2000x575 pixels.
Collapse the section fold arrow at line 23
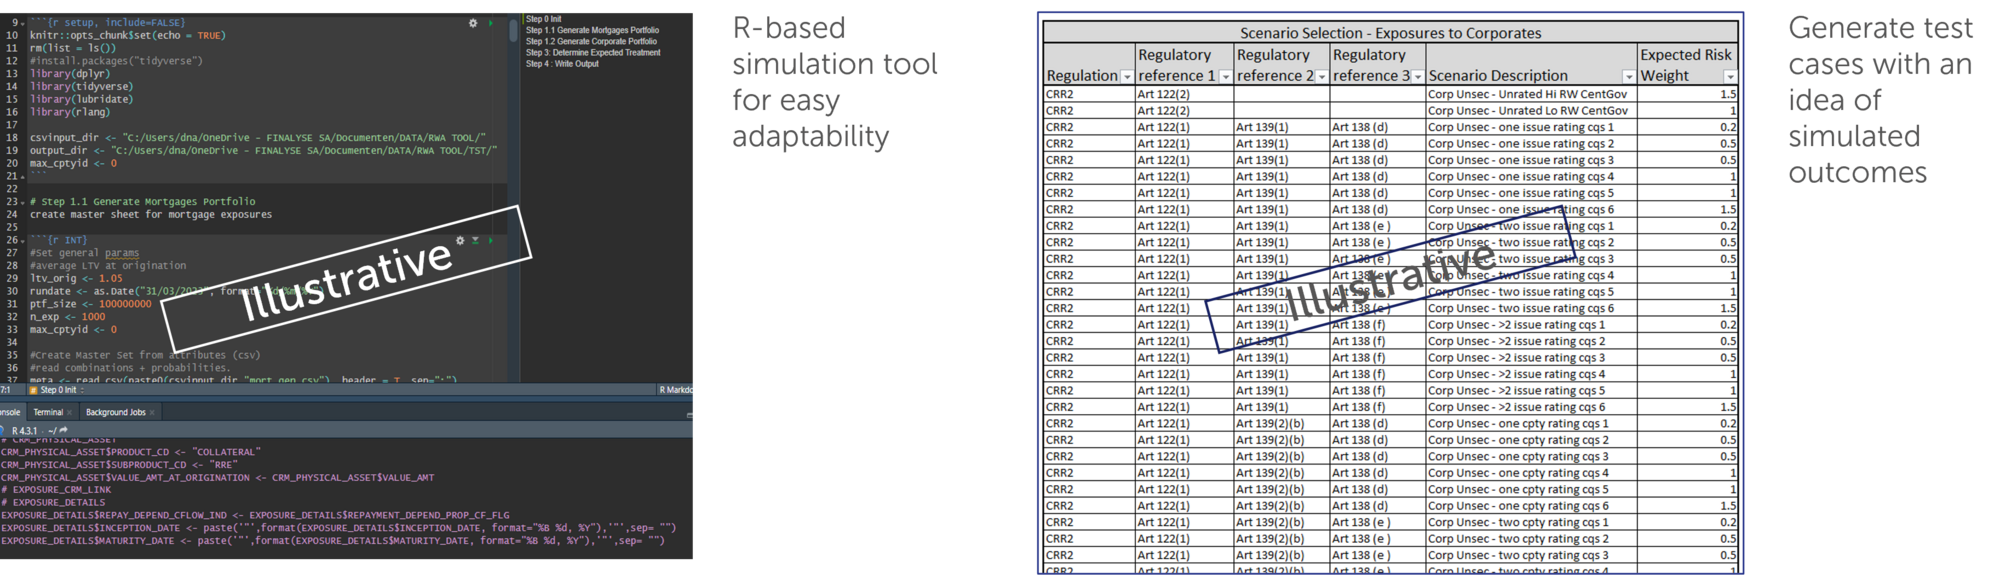pos(23,202)
